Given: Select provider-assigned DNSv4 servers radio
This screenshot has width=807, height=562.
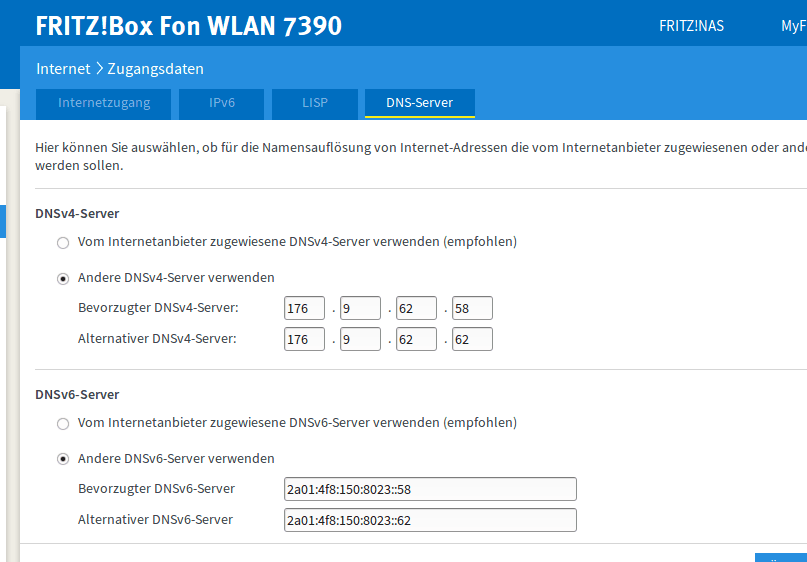Looking at the screenshot, I should coord(63,242).
